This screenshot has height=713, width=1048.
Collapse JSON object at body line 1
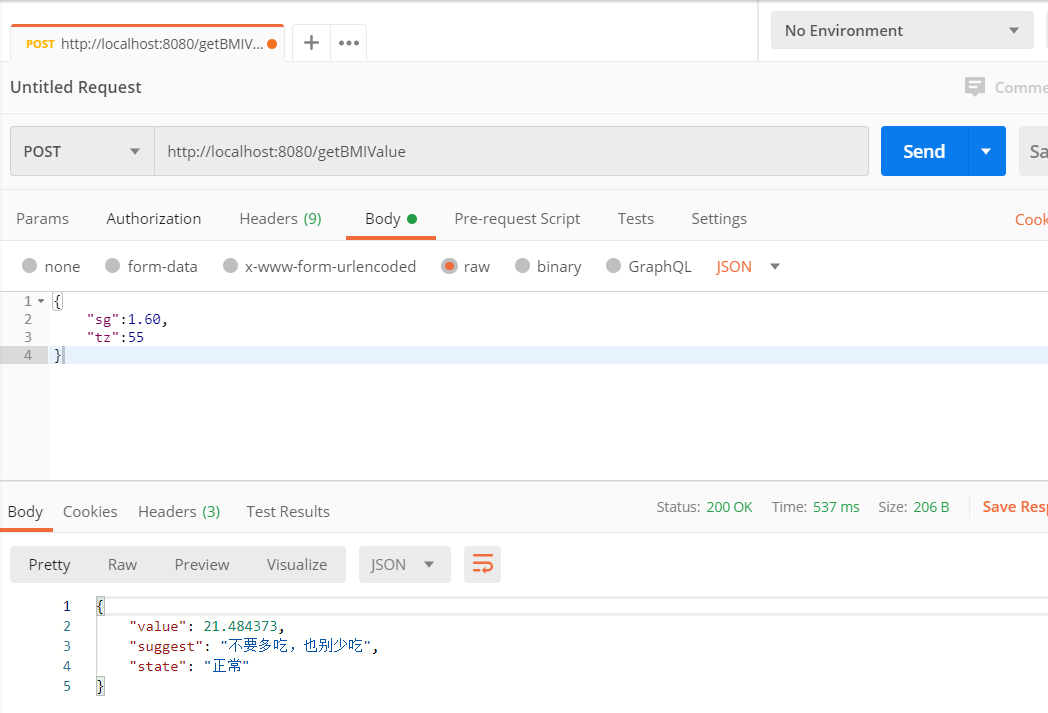coord(41,301)
